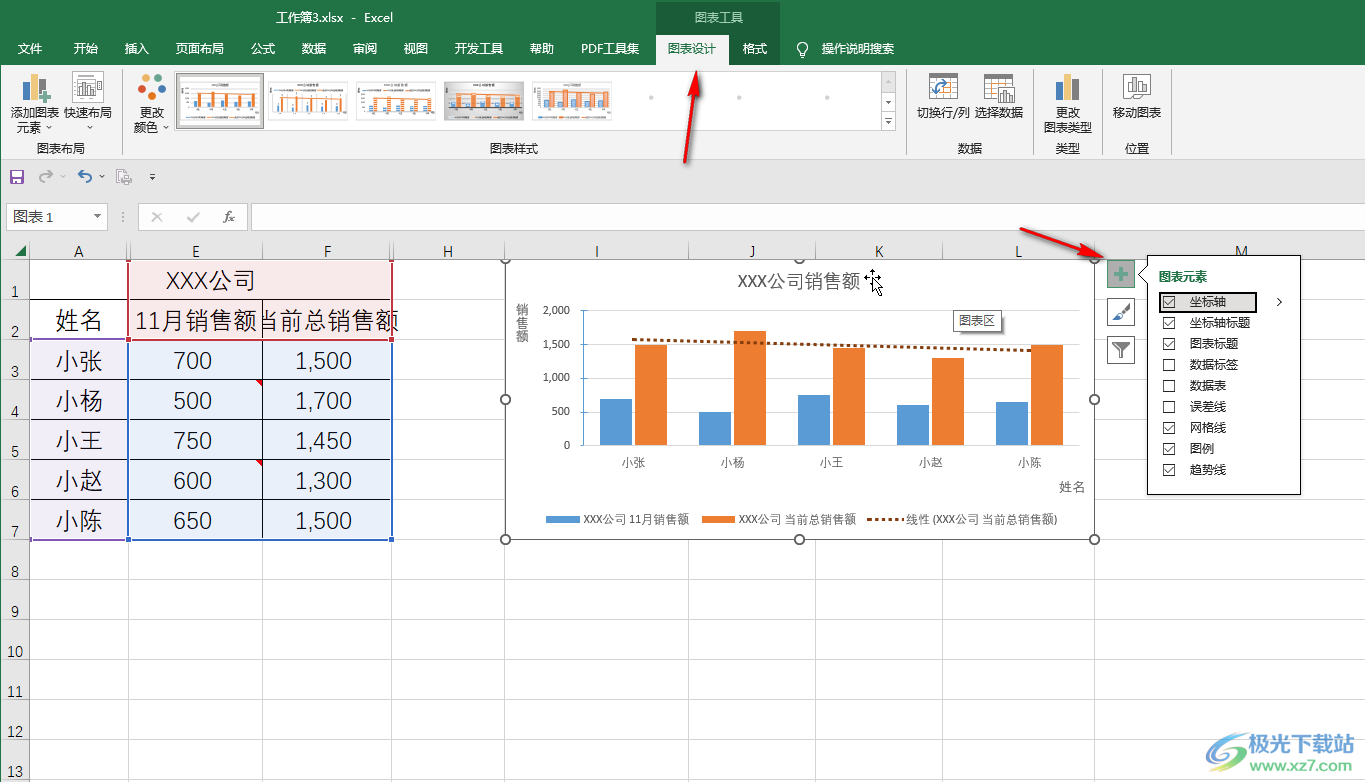This screenshot has width=1365, height=782.
Task: Click the Insert Function fx icon
Action: tap(229, 217)
